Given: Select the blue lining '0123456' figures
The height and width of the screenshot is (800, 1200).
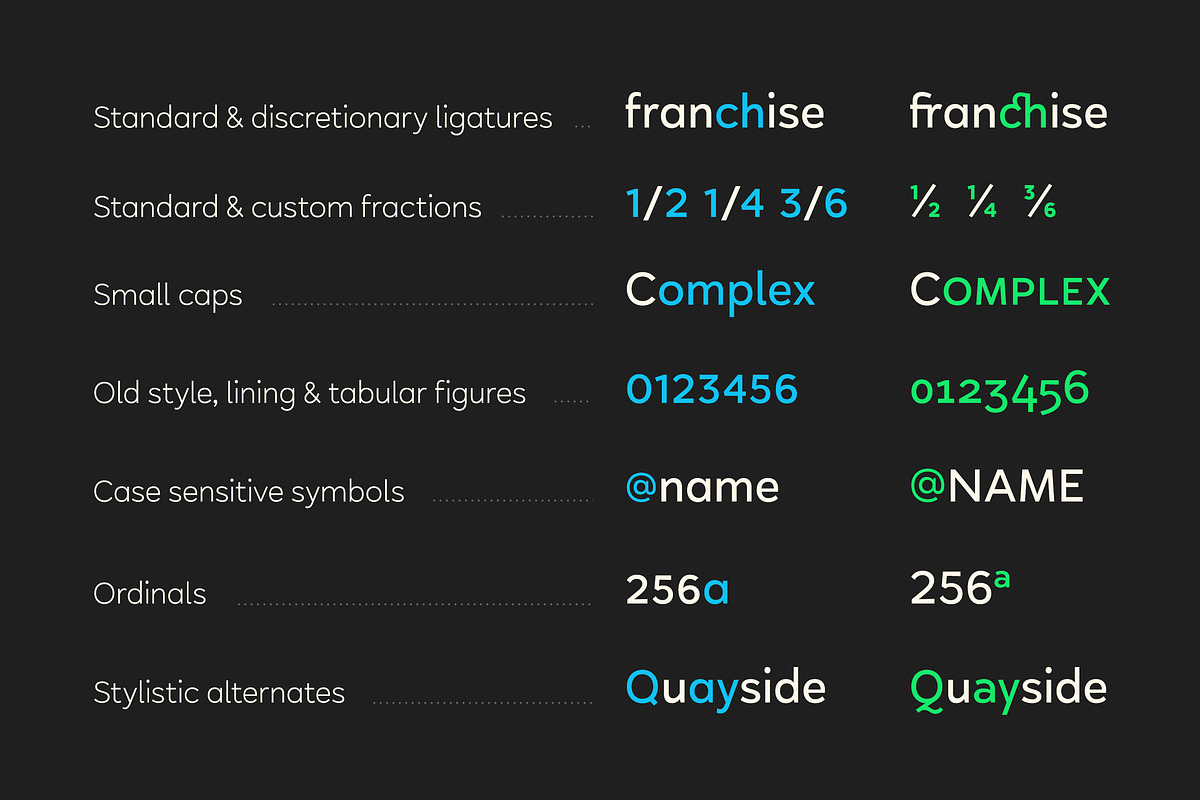Looking at the screenshot, I should point(712,389).
